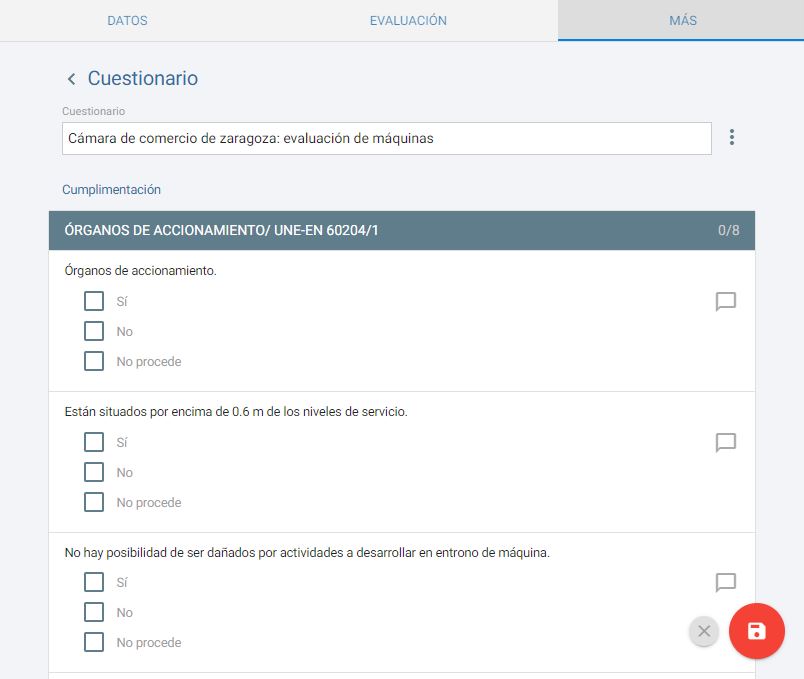
Task: Check No procede for Órganos de accionamiento
Action: pos(94,361)
